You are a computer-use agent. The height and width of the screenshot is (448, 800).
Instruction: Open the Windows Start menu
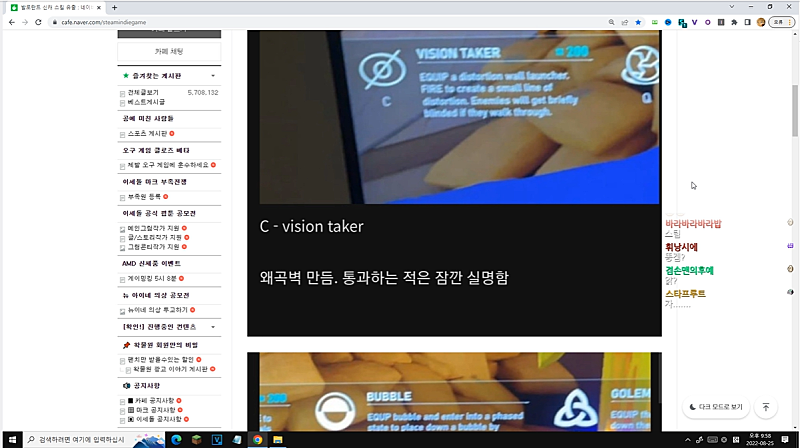(x=12, y=439)
